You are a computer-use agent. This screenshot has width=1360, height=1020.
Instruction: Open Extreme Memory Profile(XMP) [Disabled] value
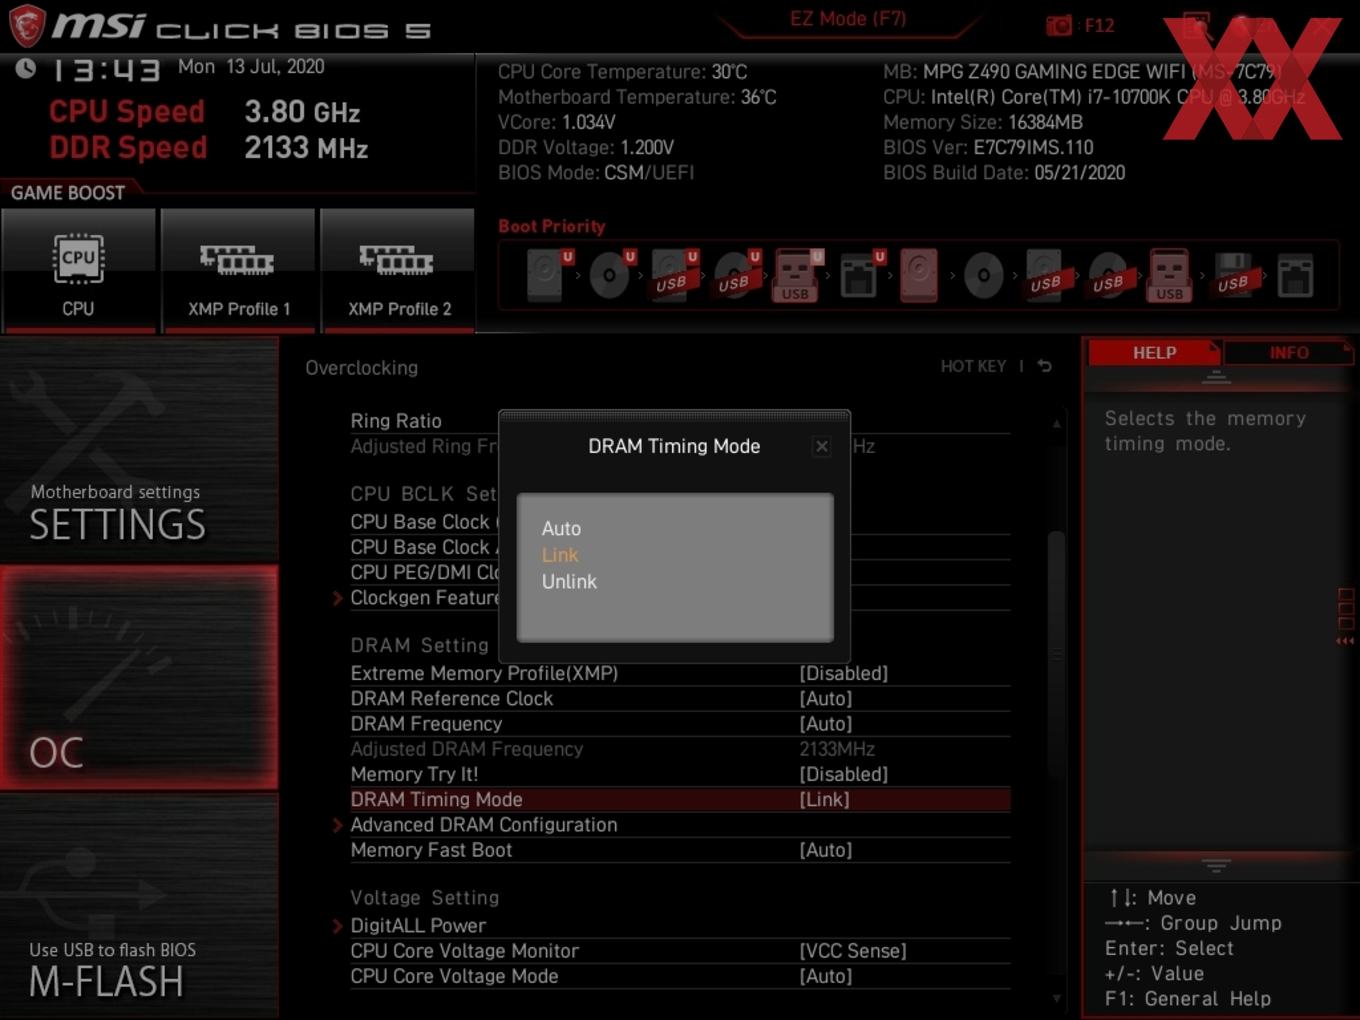pos(843,673)
